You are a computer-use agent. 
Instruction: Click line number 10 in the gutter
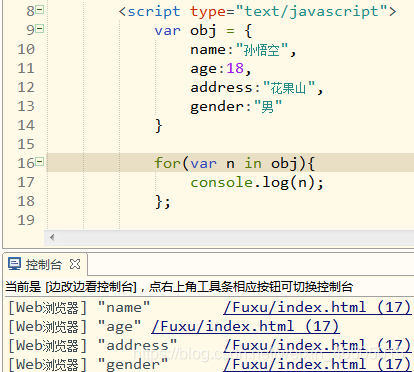click(x=26, y=49)
